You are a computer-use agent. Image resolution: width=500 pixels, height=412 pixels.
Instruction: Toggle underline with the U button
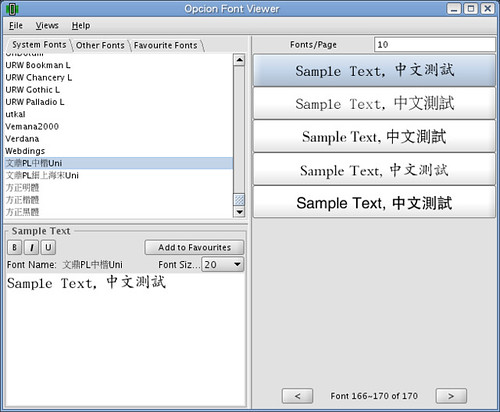(x=48, y=247)
